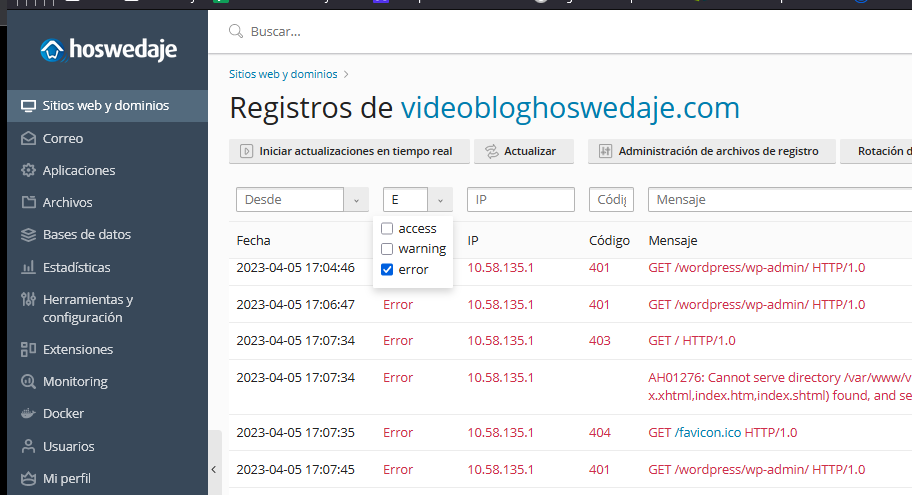
Task: Click the Rotación button
Action: pos(876,151)
